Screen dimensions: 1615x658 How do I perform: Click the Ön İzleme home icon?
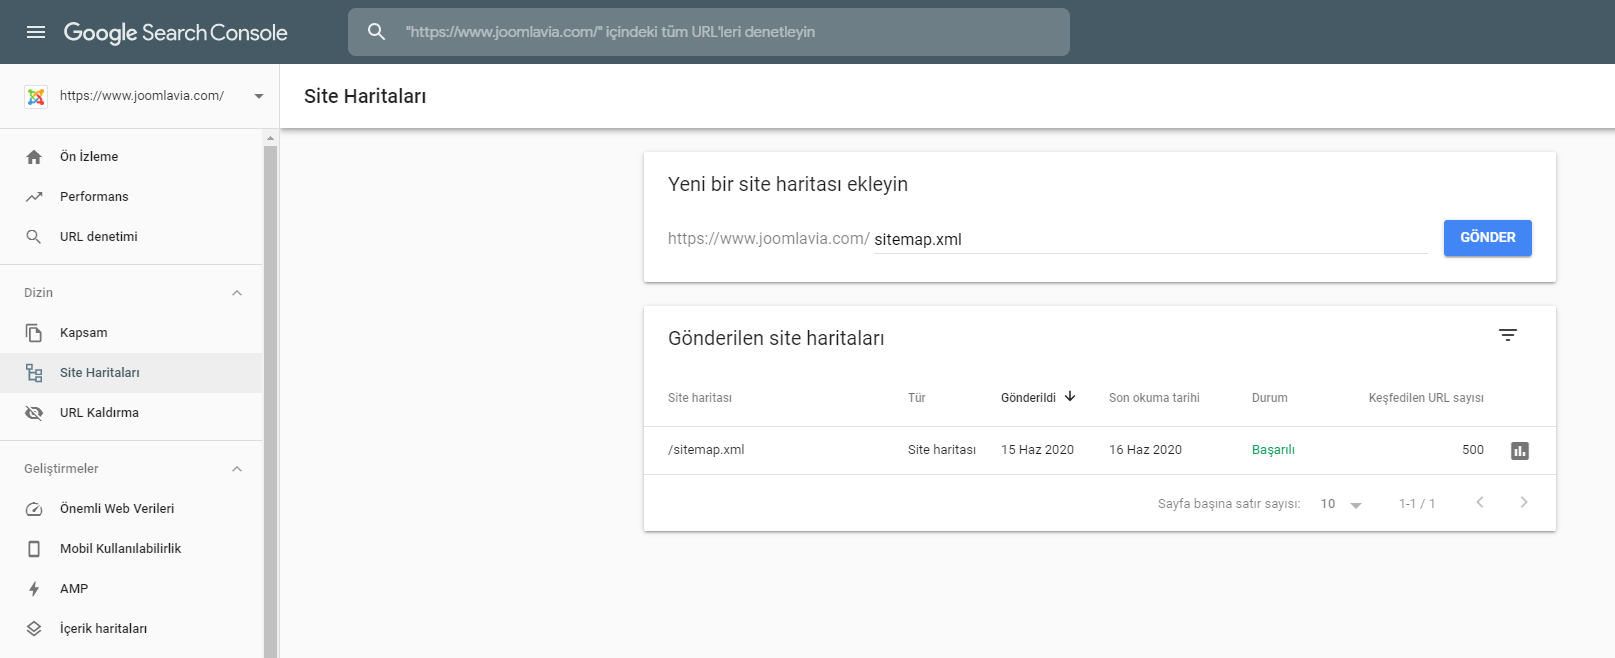point(34,157)
